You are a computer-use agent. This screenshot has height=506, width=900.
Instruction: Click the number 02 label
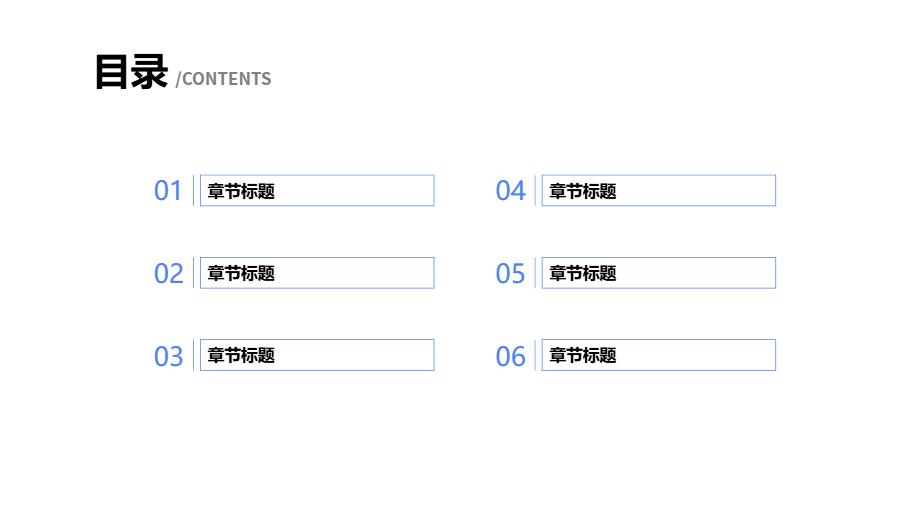click(168, 273)
